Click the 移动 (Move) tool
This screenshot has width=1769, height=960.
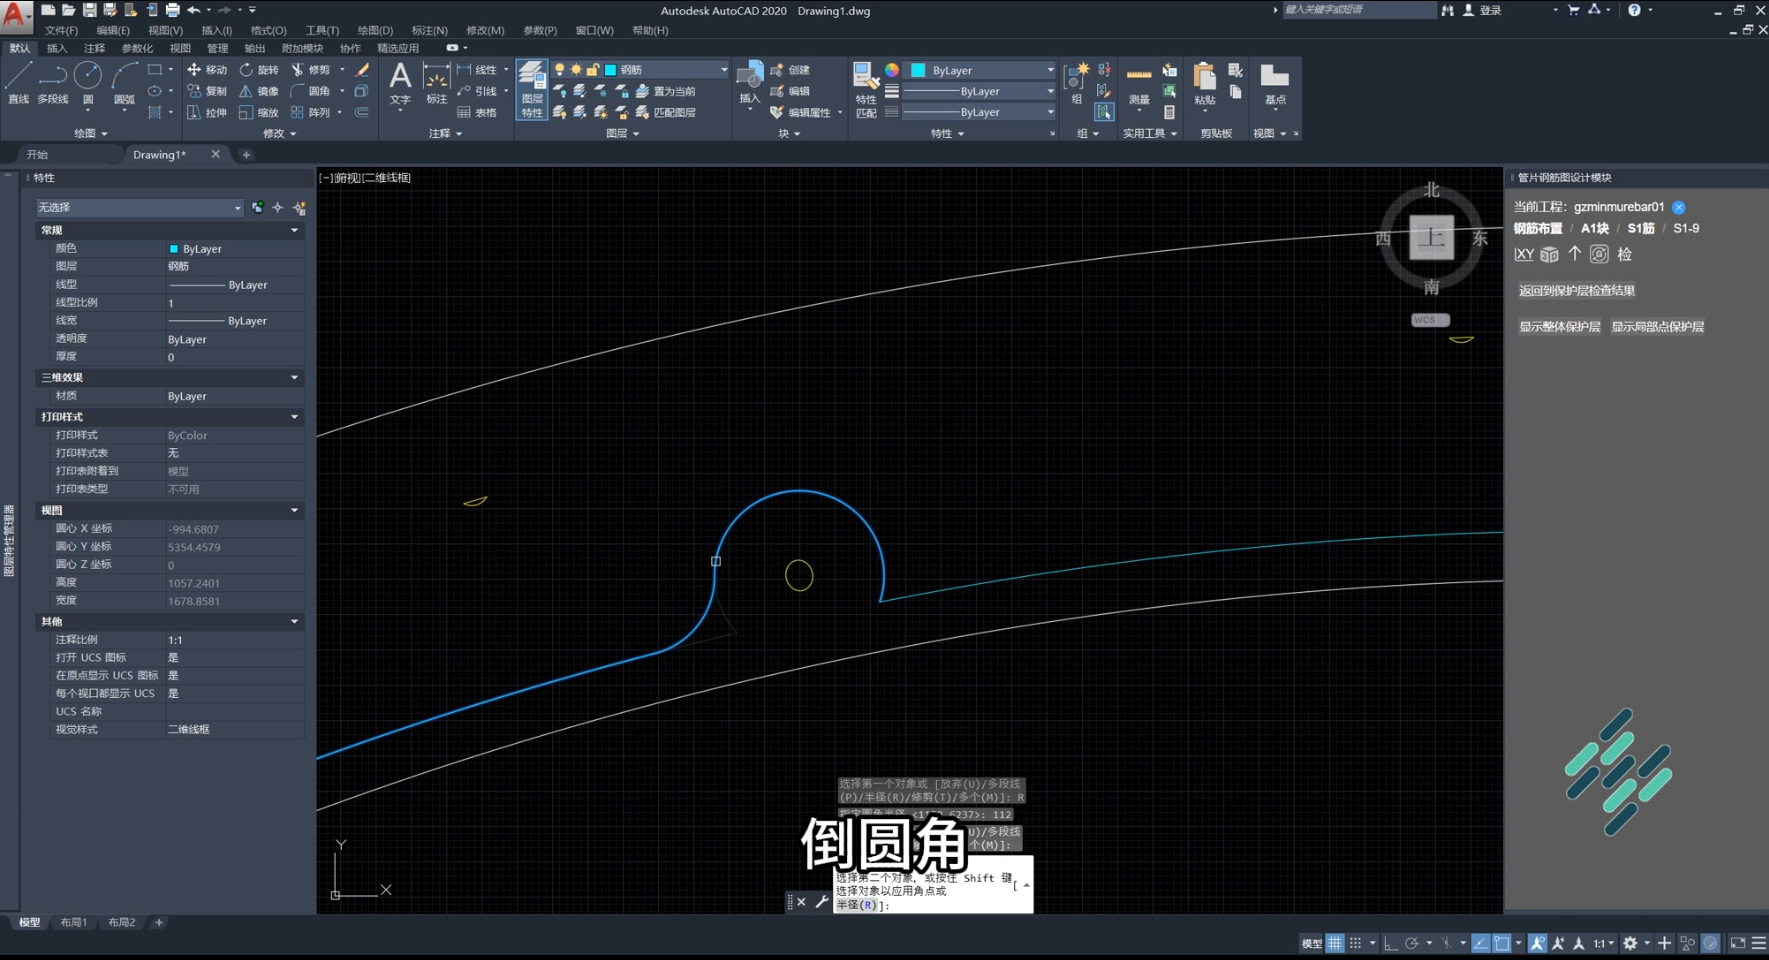coord(207,70)
